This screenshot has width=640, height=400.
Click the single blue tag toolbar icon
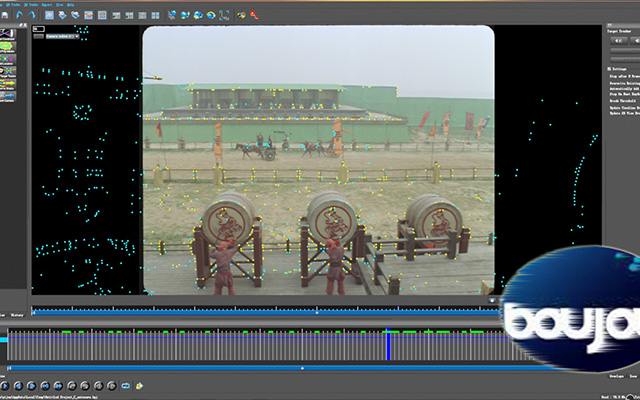point(62,16)
